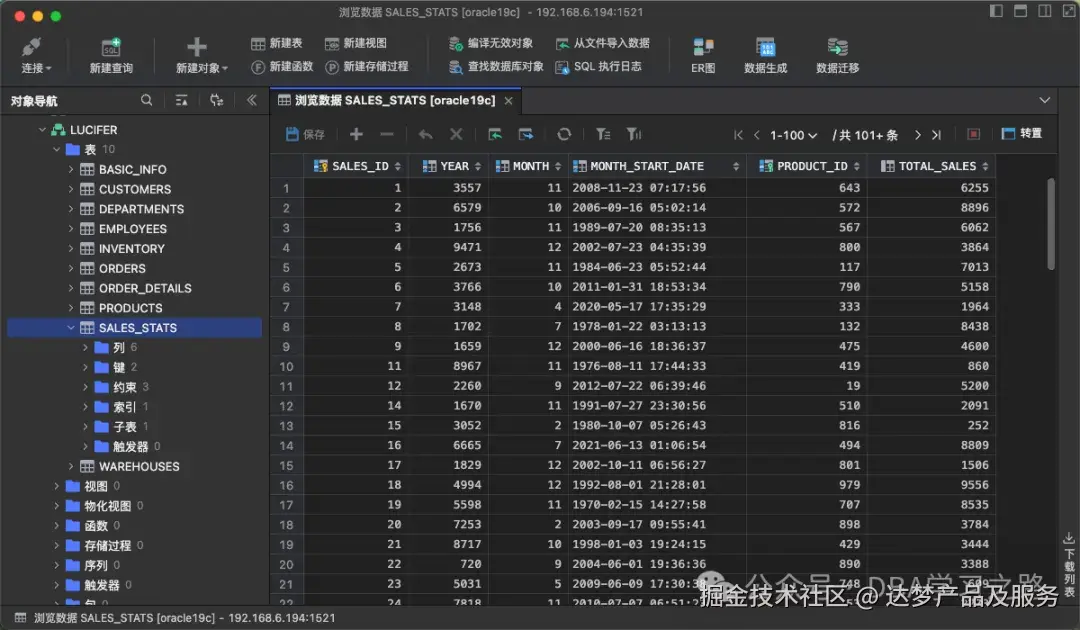Select the DEPARTMENTS table
The image size is (1080, 630).
pos(141,209)
